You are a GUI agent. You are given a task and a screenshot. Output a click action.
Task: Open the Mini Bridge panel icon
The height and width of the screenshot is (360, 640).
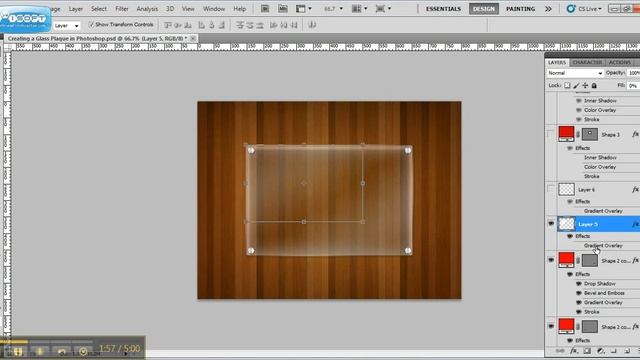point(282,9)
